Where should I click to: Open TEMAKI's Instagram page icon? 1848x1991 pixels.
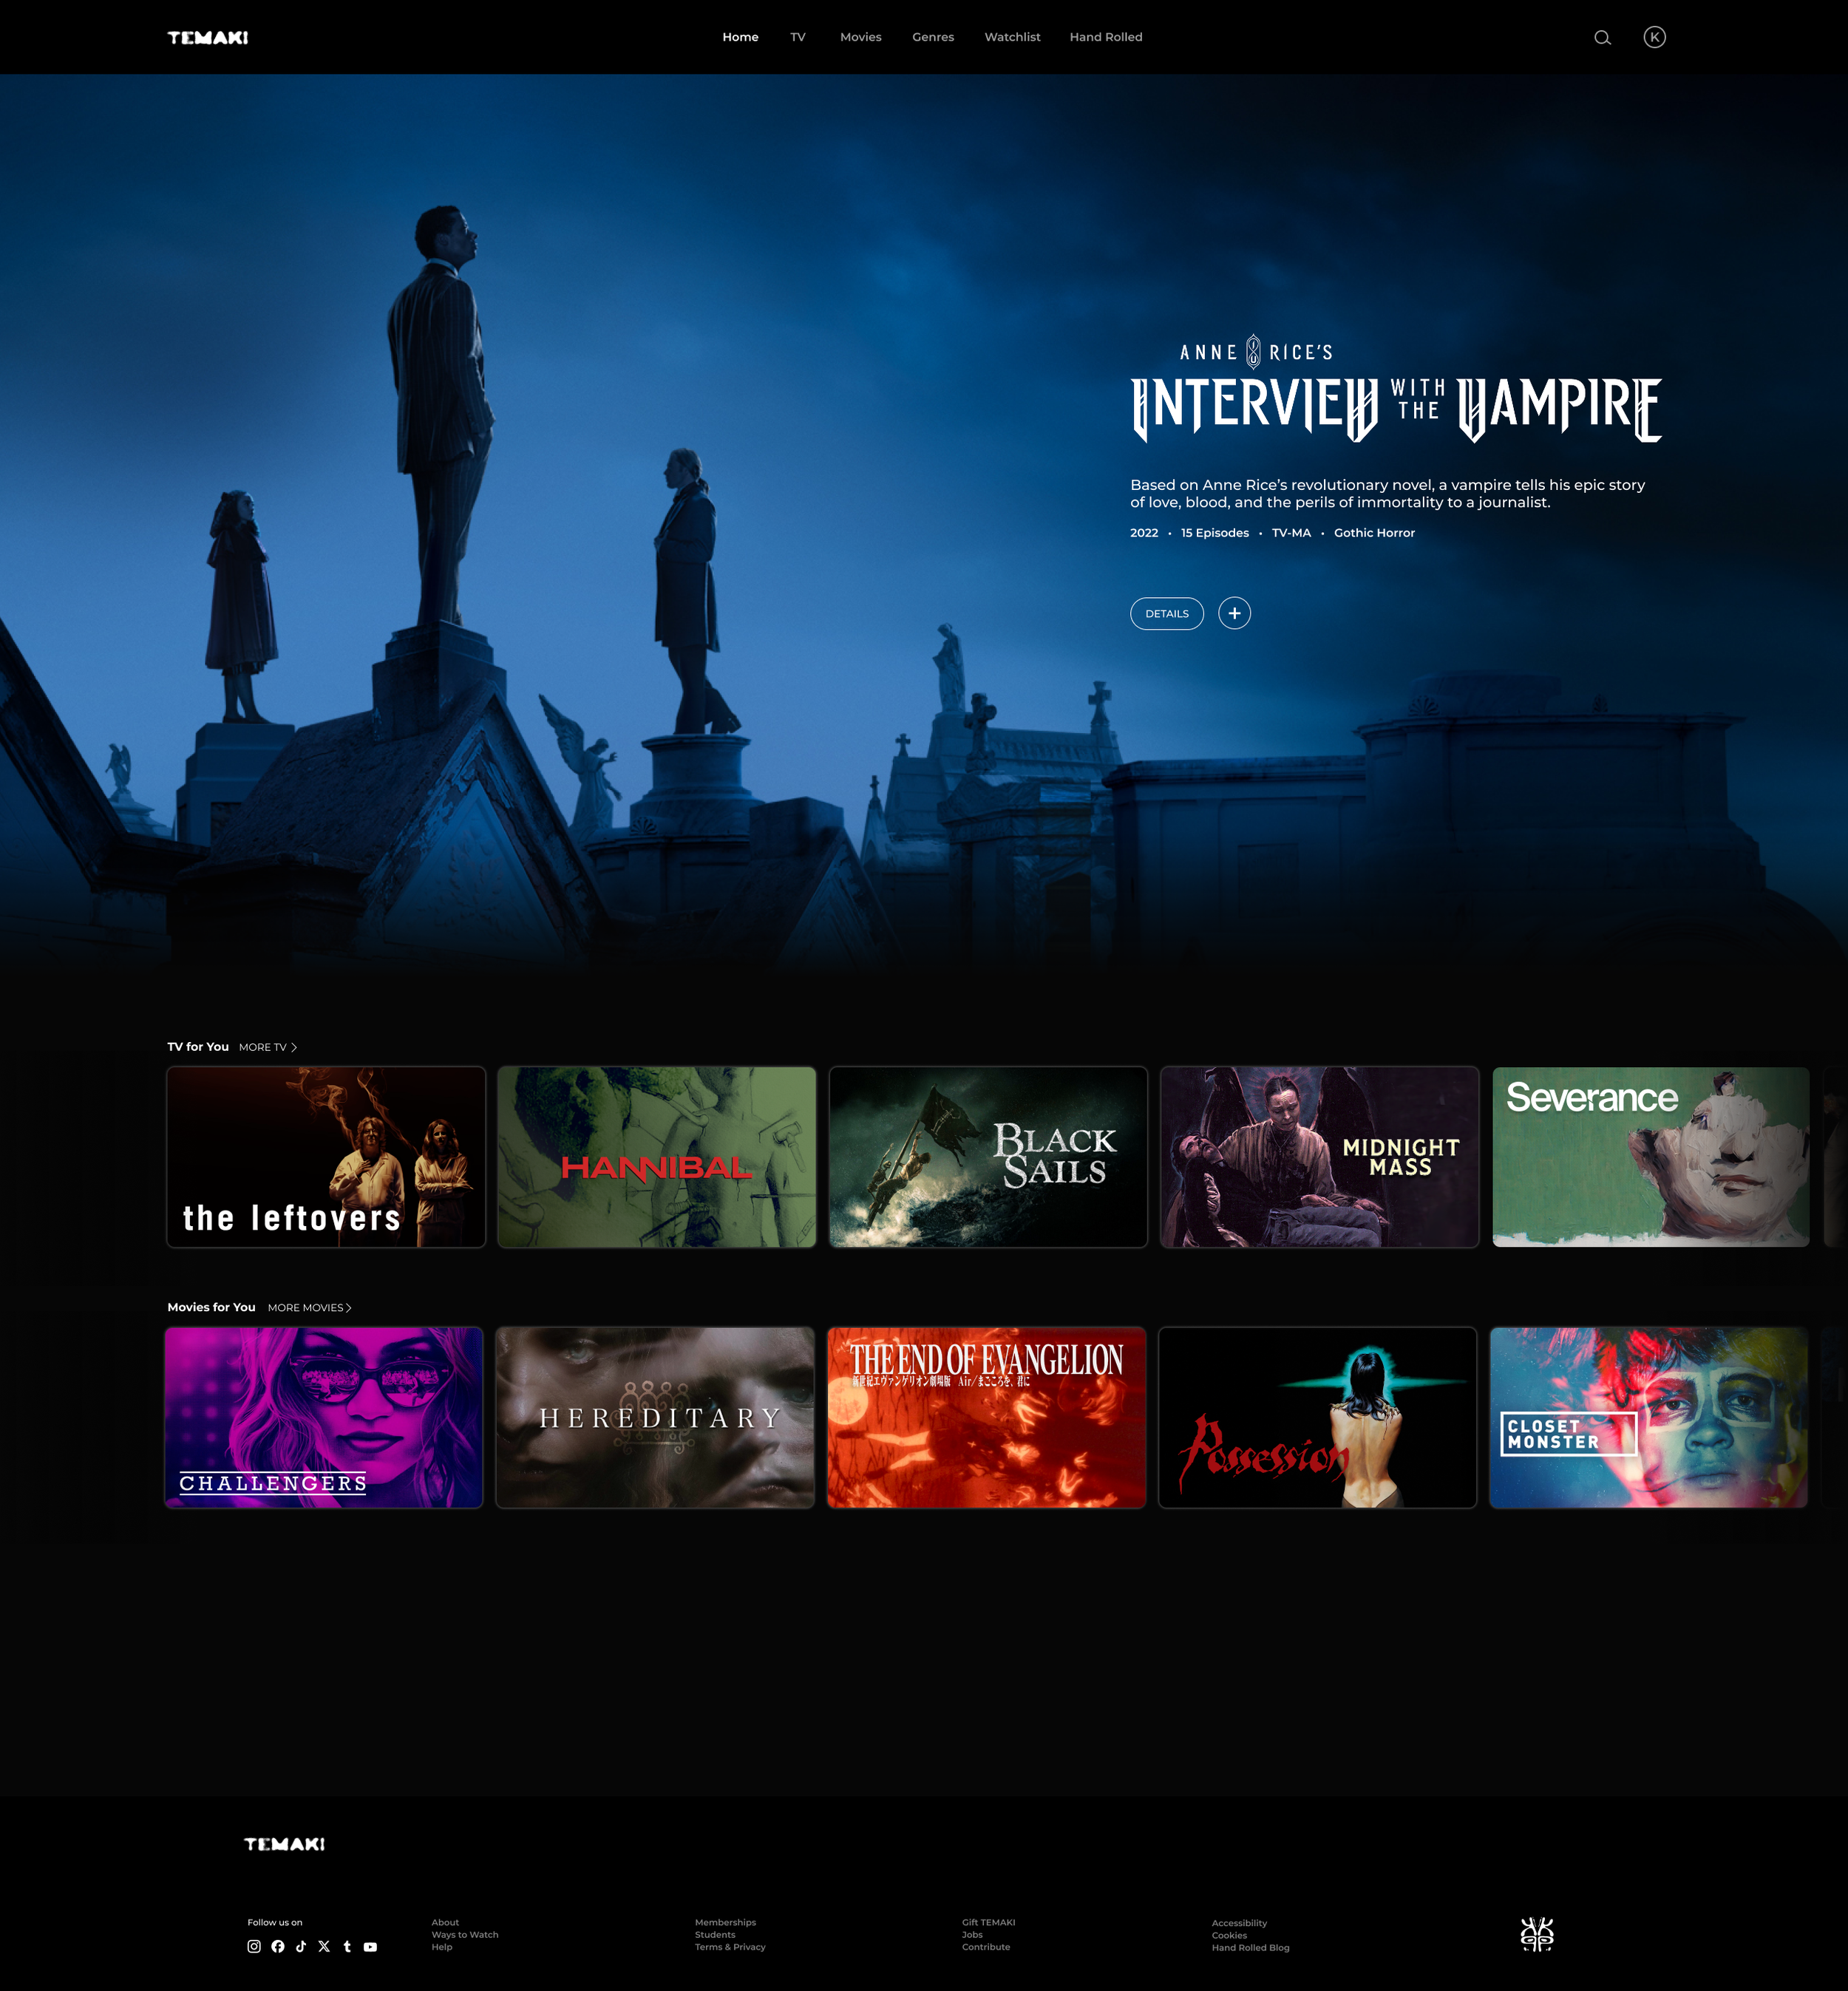[x=253, y=1946]
